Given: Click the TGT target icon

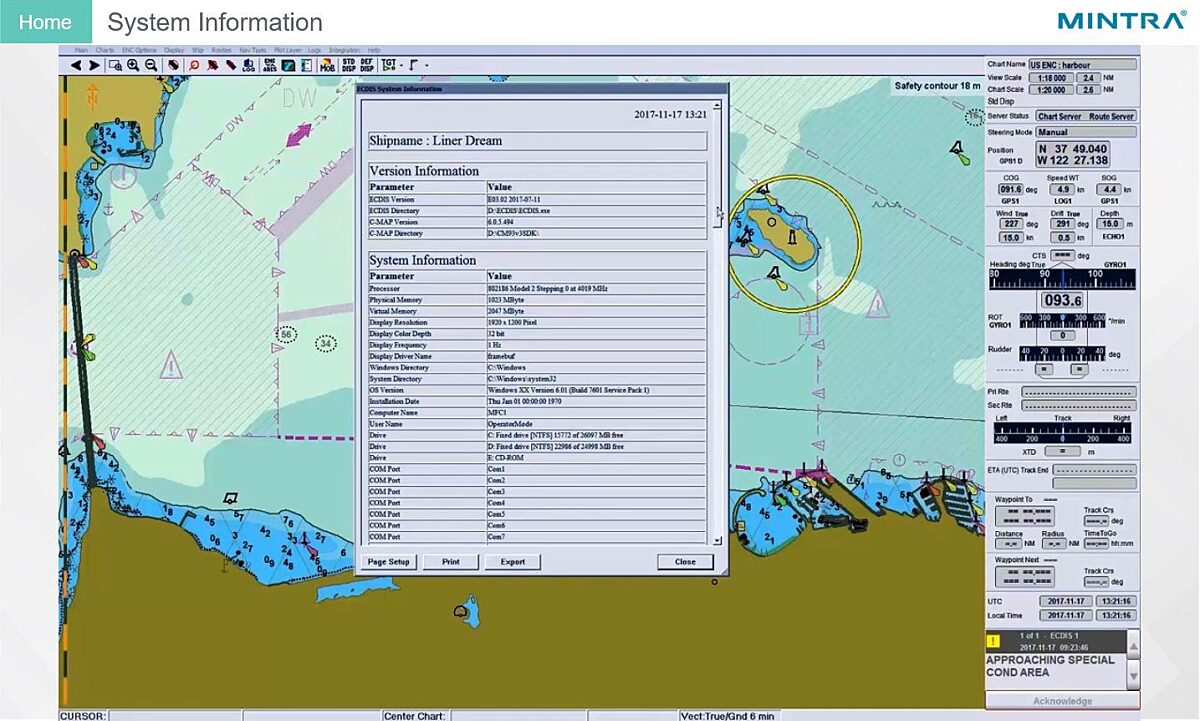Looking at the screenshot, I should tap(388, 66).
